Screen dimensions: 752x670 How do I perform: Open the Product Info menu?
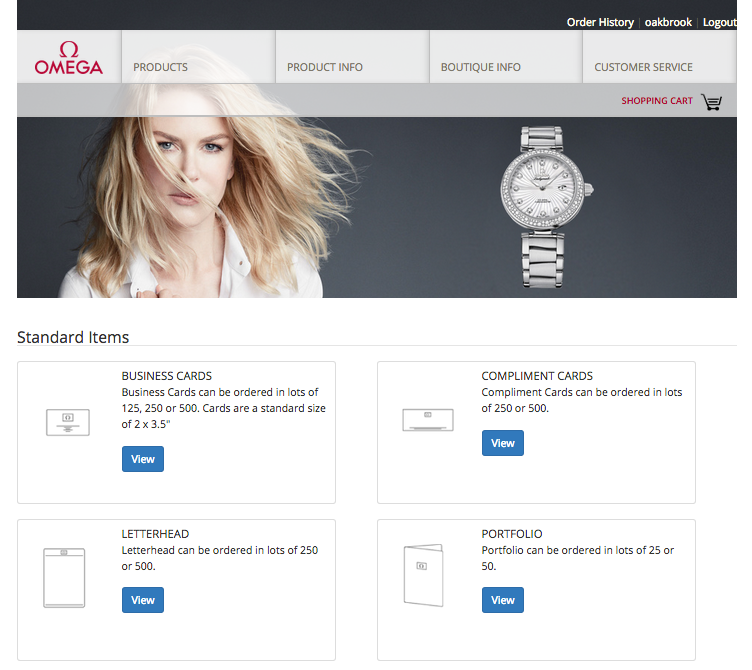[325, 67]
